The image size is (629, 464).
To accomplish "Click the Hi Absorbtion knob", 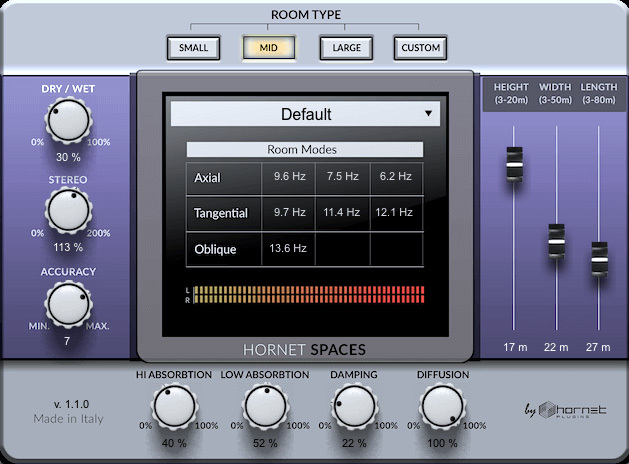I will (x=174, y=407).
